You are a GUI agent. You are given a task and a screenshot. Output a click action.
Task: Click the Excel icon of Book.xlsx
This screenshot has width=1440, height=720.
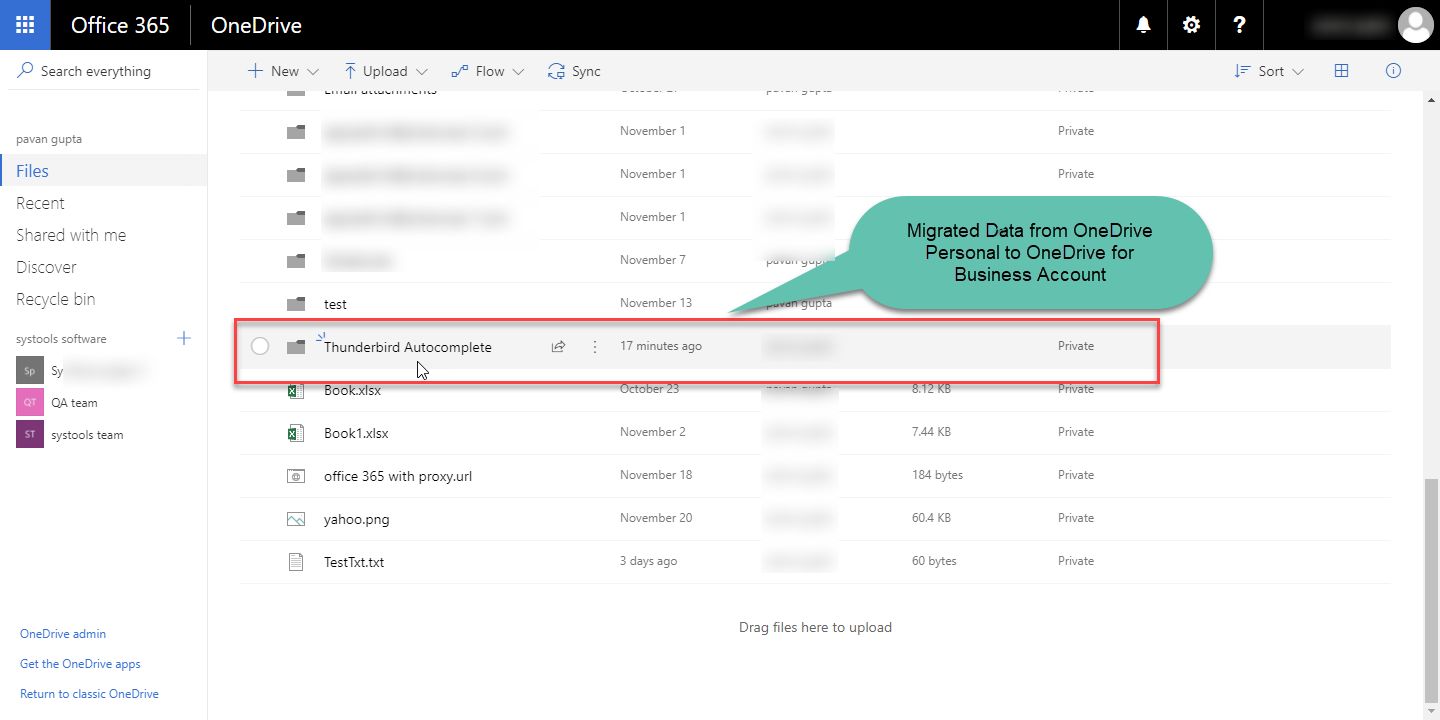[295, 390]
